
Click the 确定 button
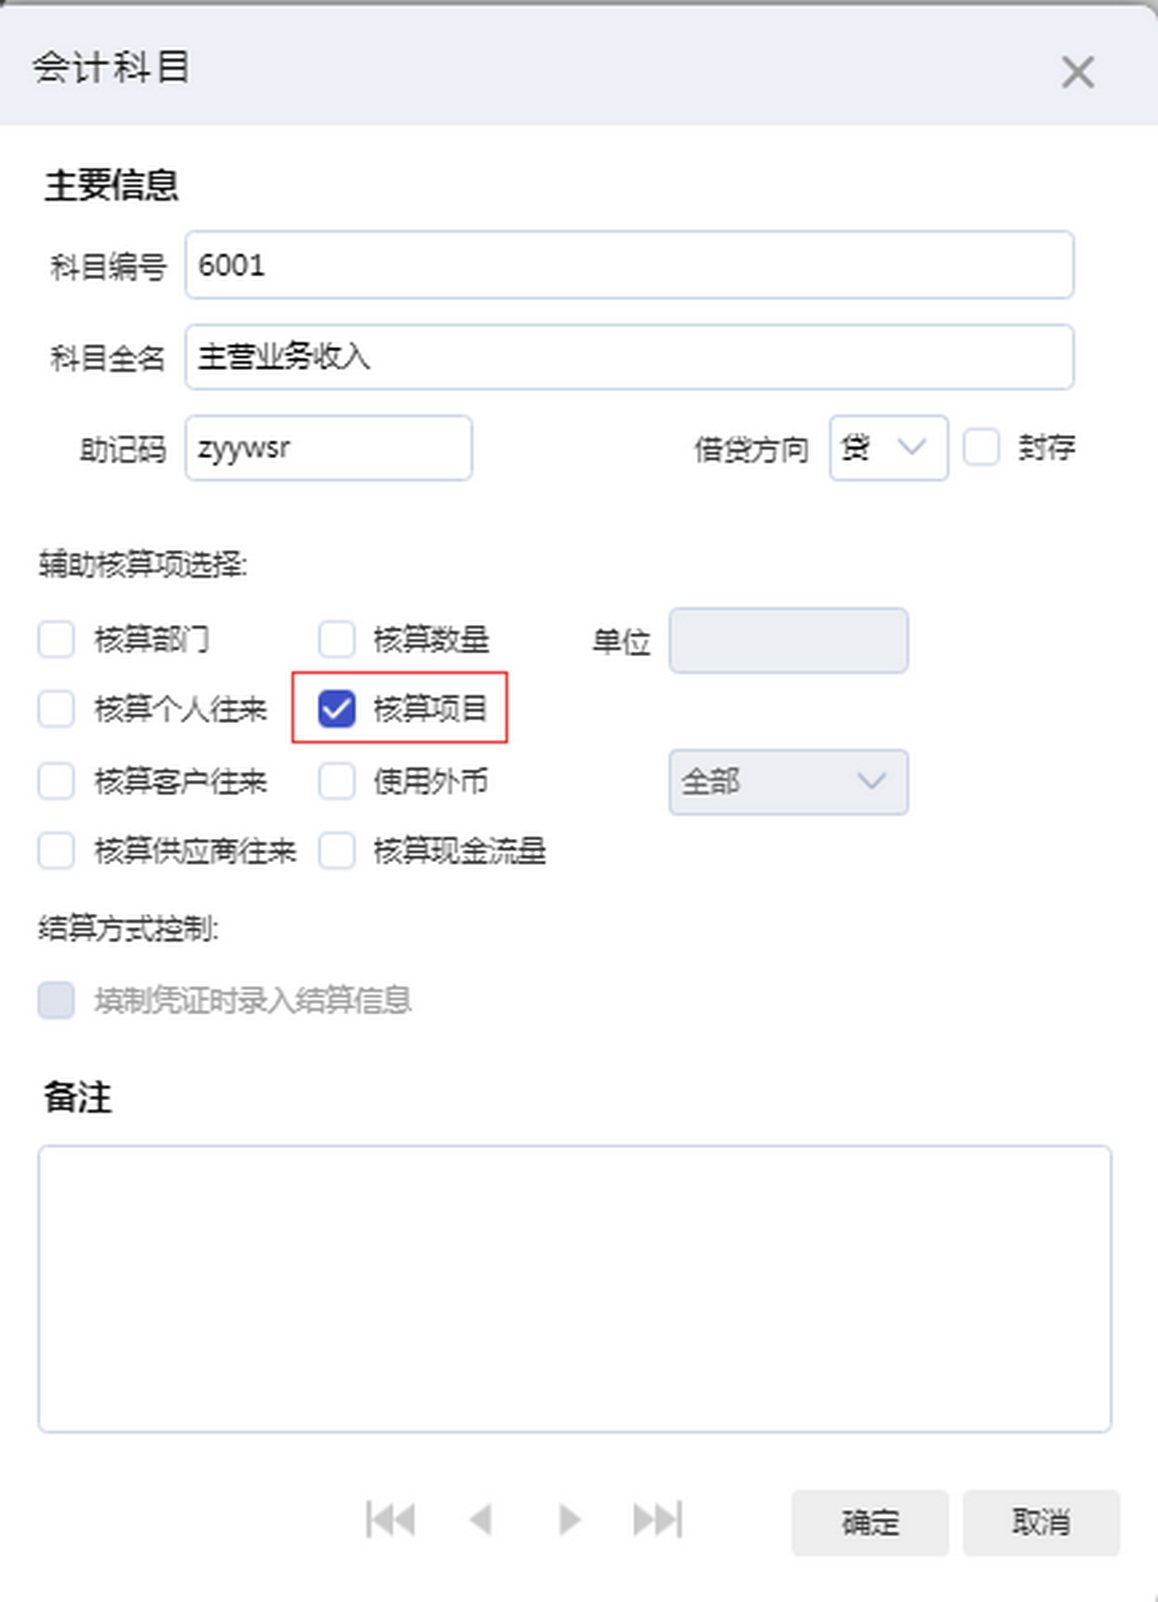(870, 1522)
